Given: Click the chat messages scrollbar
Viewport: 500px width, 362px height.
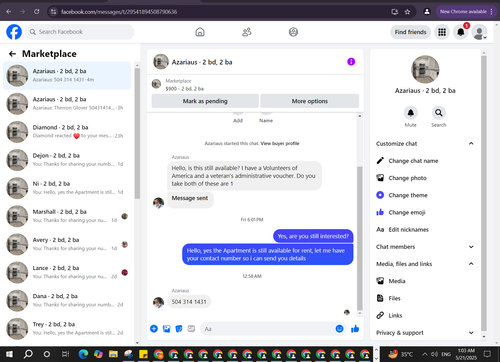Looking at the screenshot, I should pos(360,238).
